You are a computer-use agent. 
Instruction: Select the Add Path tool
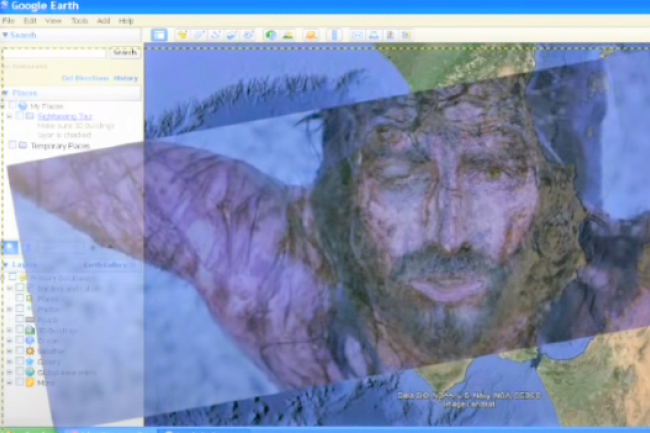coord(216,35)
